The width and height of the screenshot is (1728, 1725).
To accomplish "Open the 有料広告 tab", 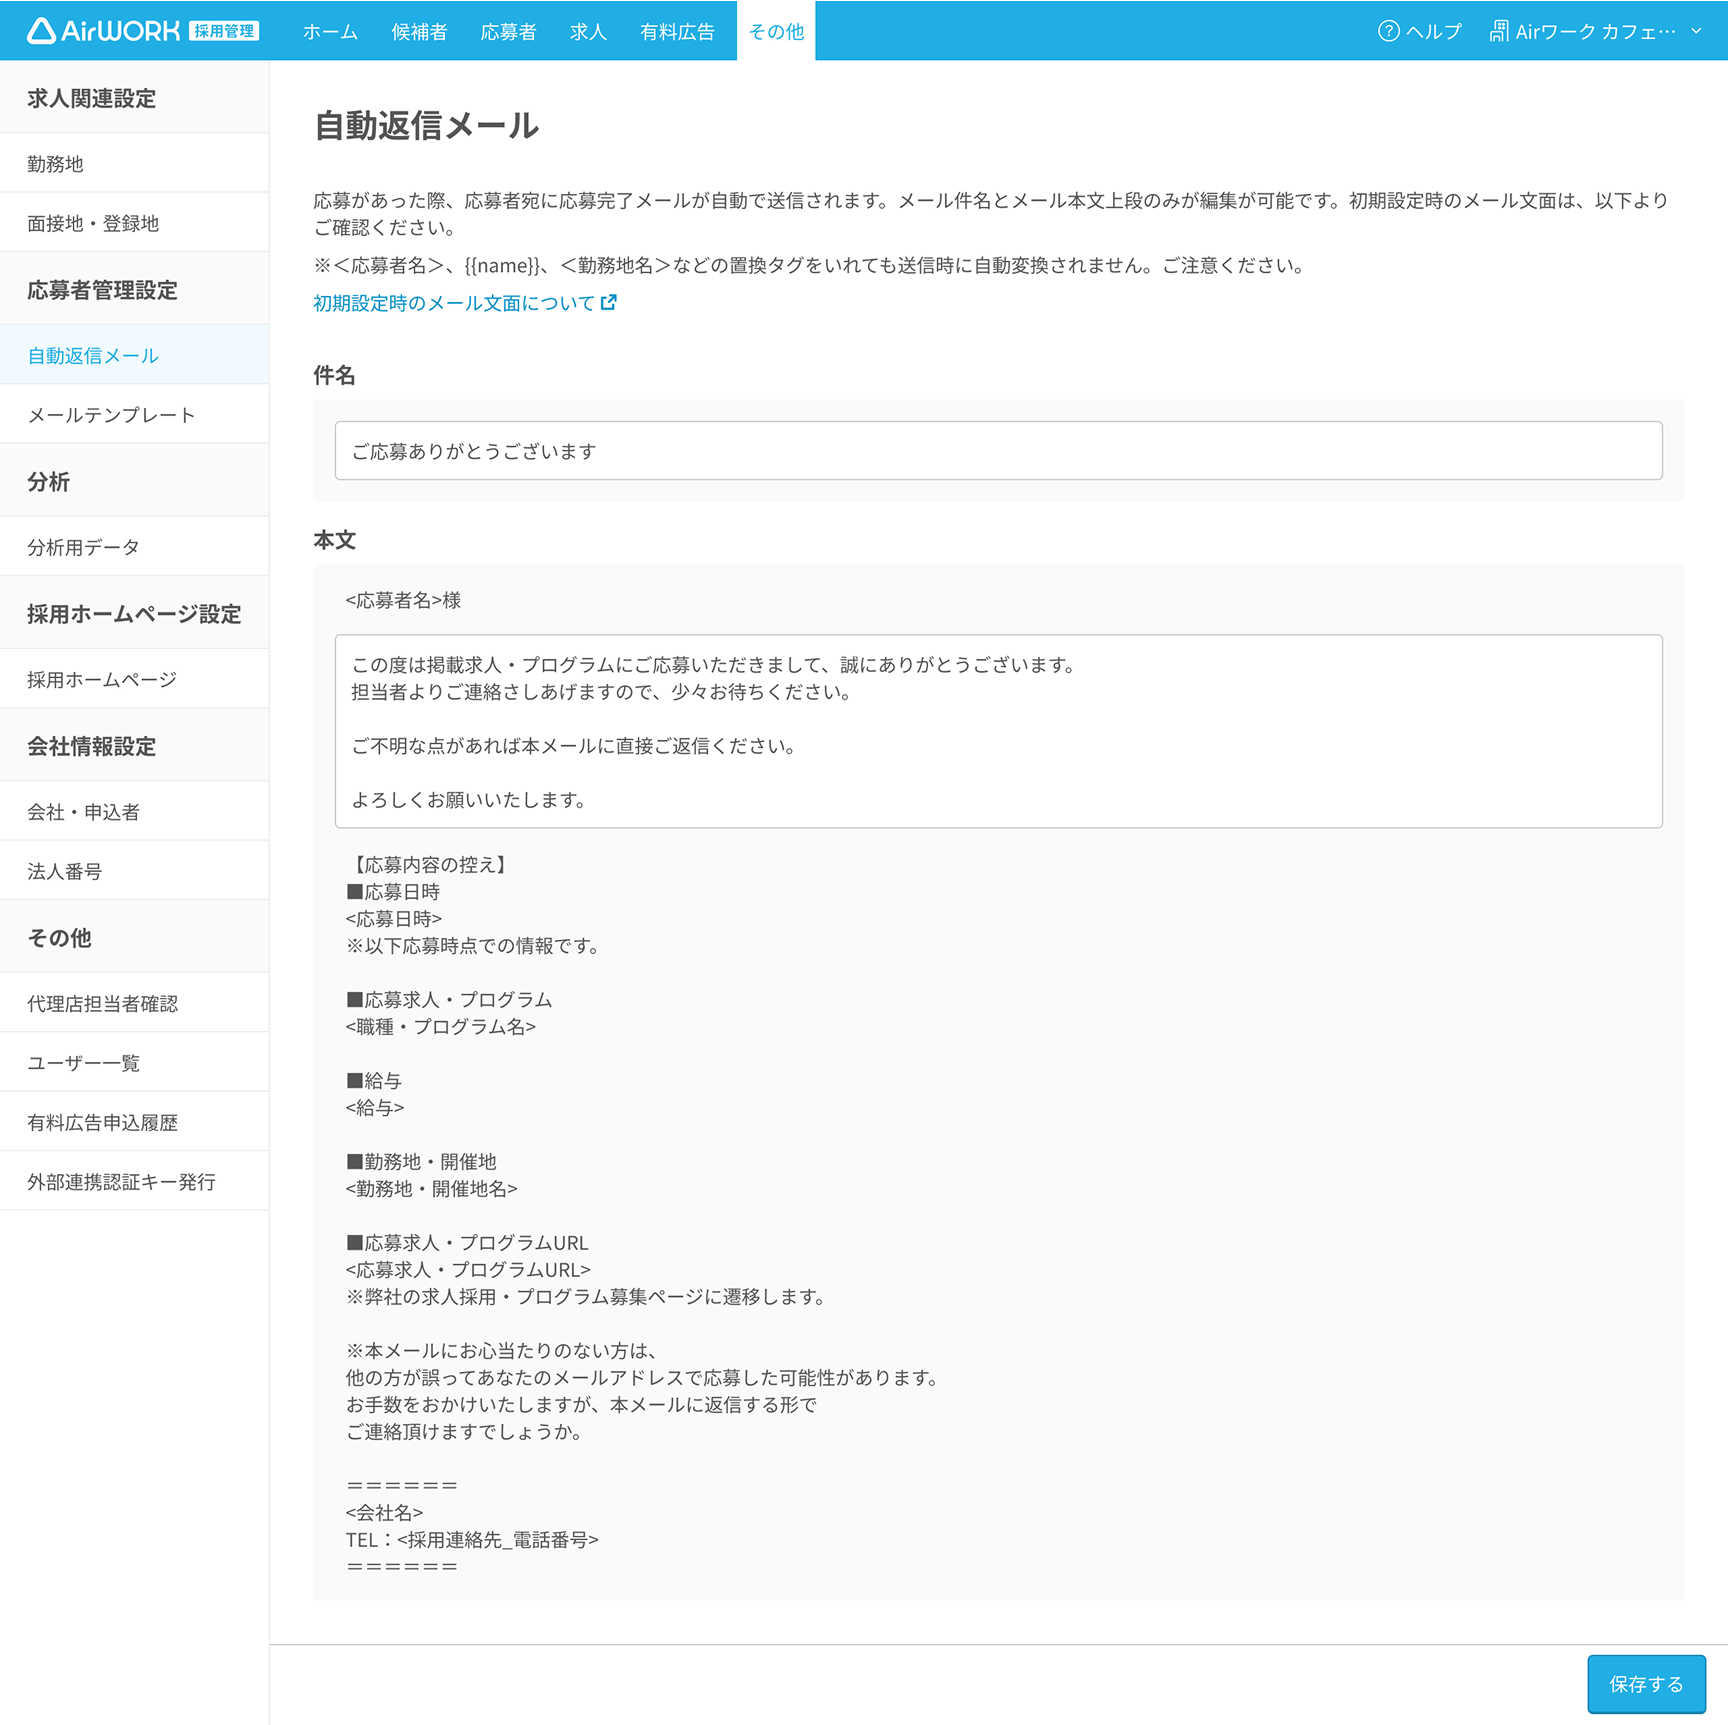I will point(677,31).
